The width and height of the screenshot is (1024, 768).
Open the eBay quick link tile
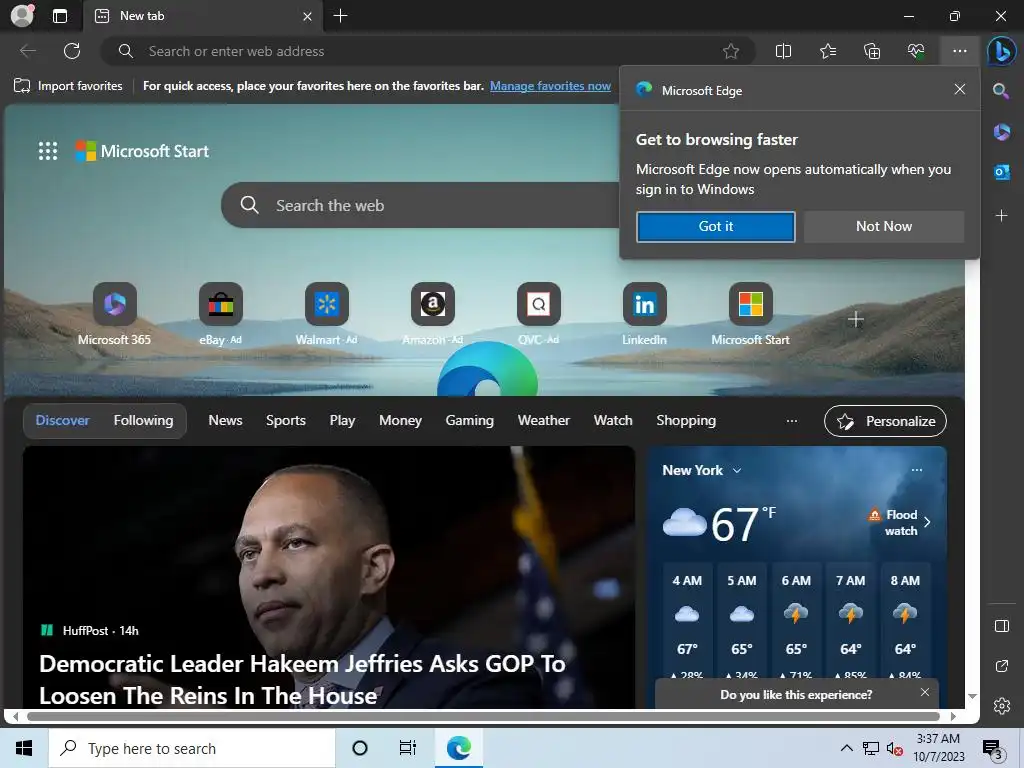[x=220, y=314]
